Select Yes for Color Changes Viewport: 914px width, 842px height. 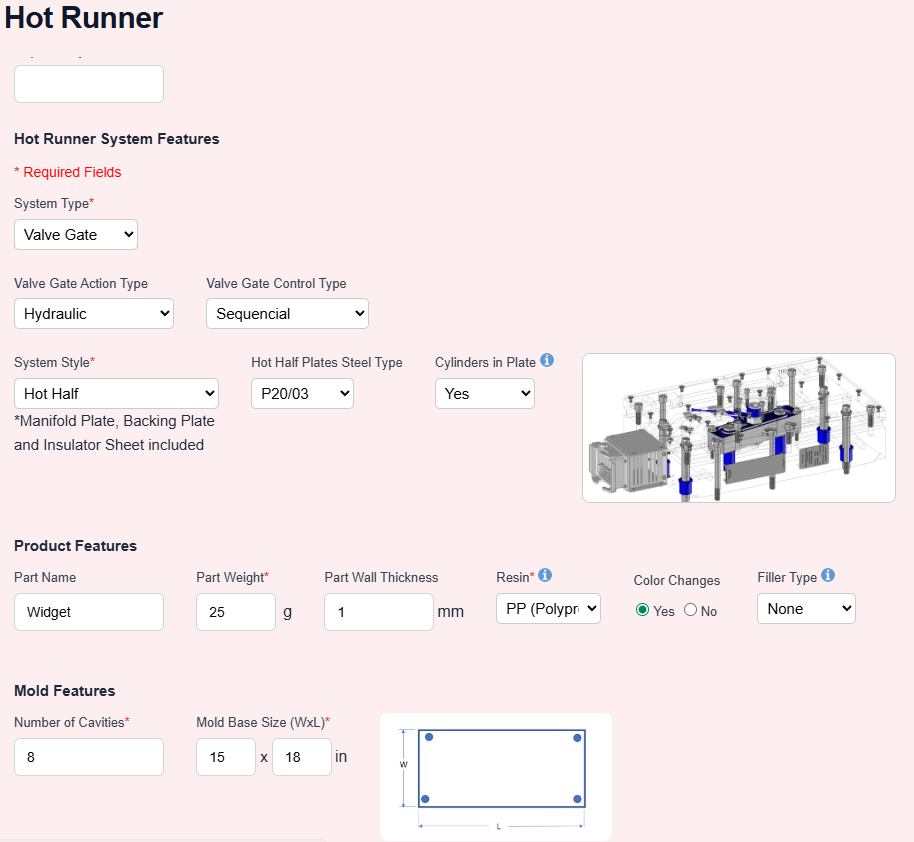[x=642, y=610]
